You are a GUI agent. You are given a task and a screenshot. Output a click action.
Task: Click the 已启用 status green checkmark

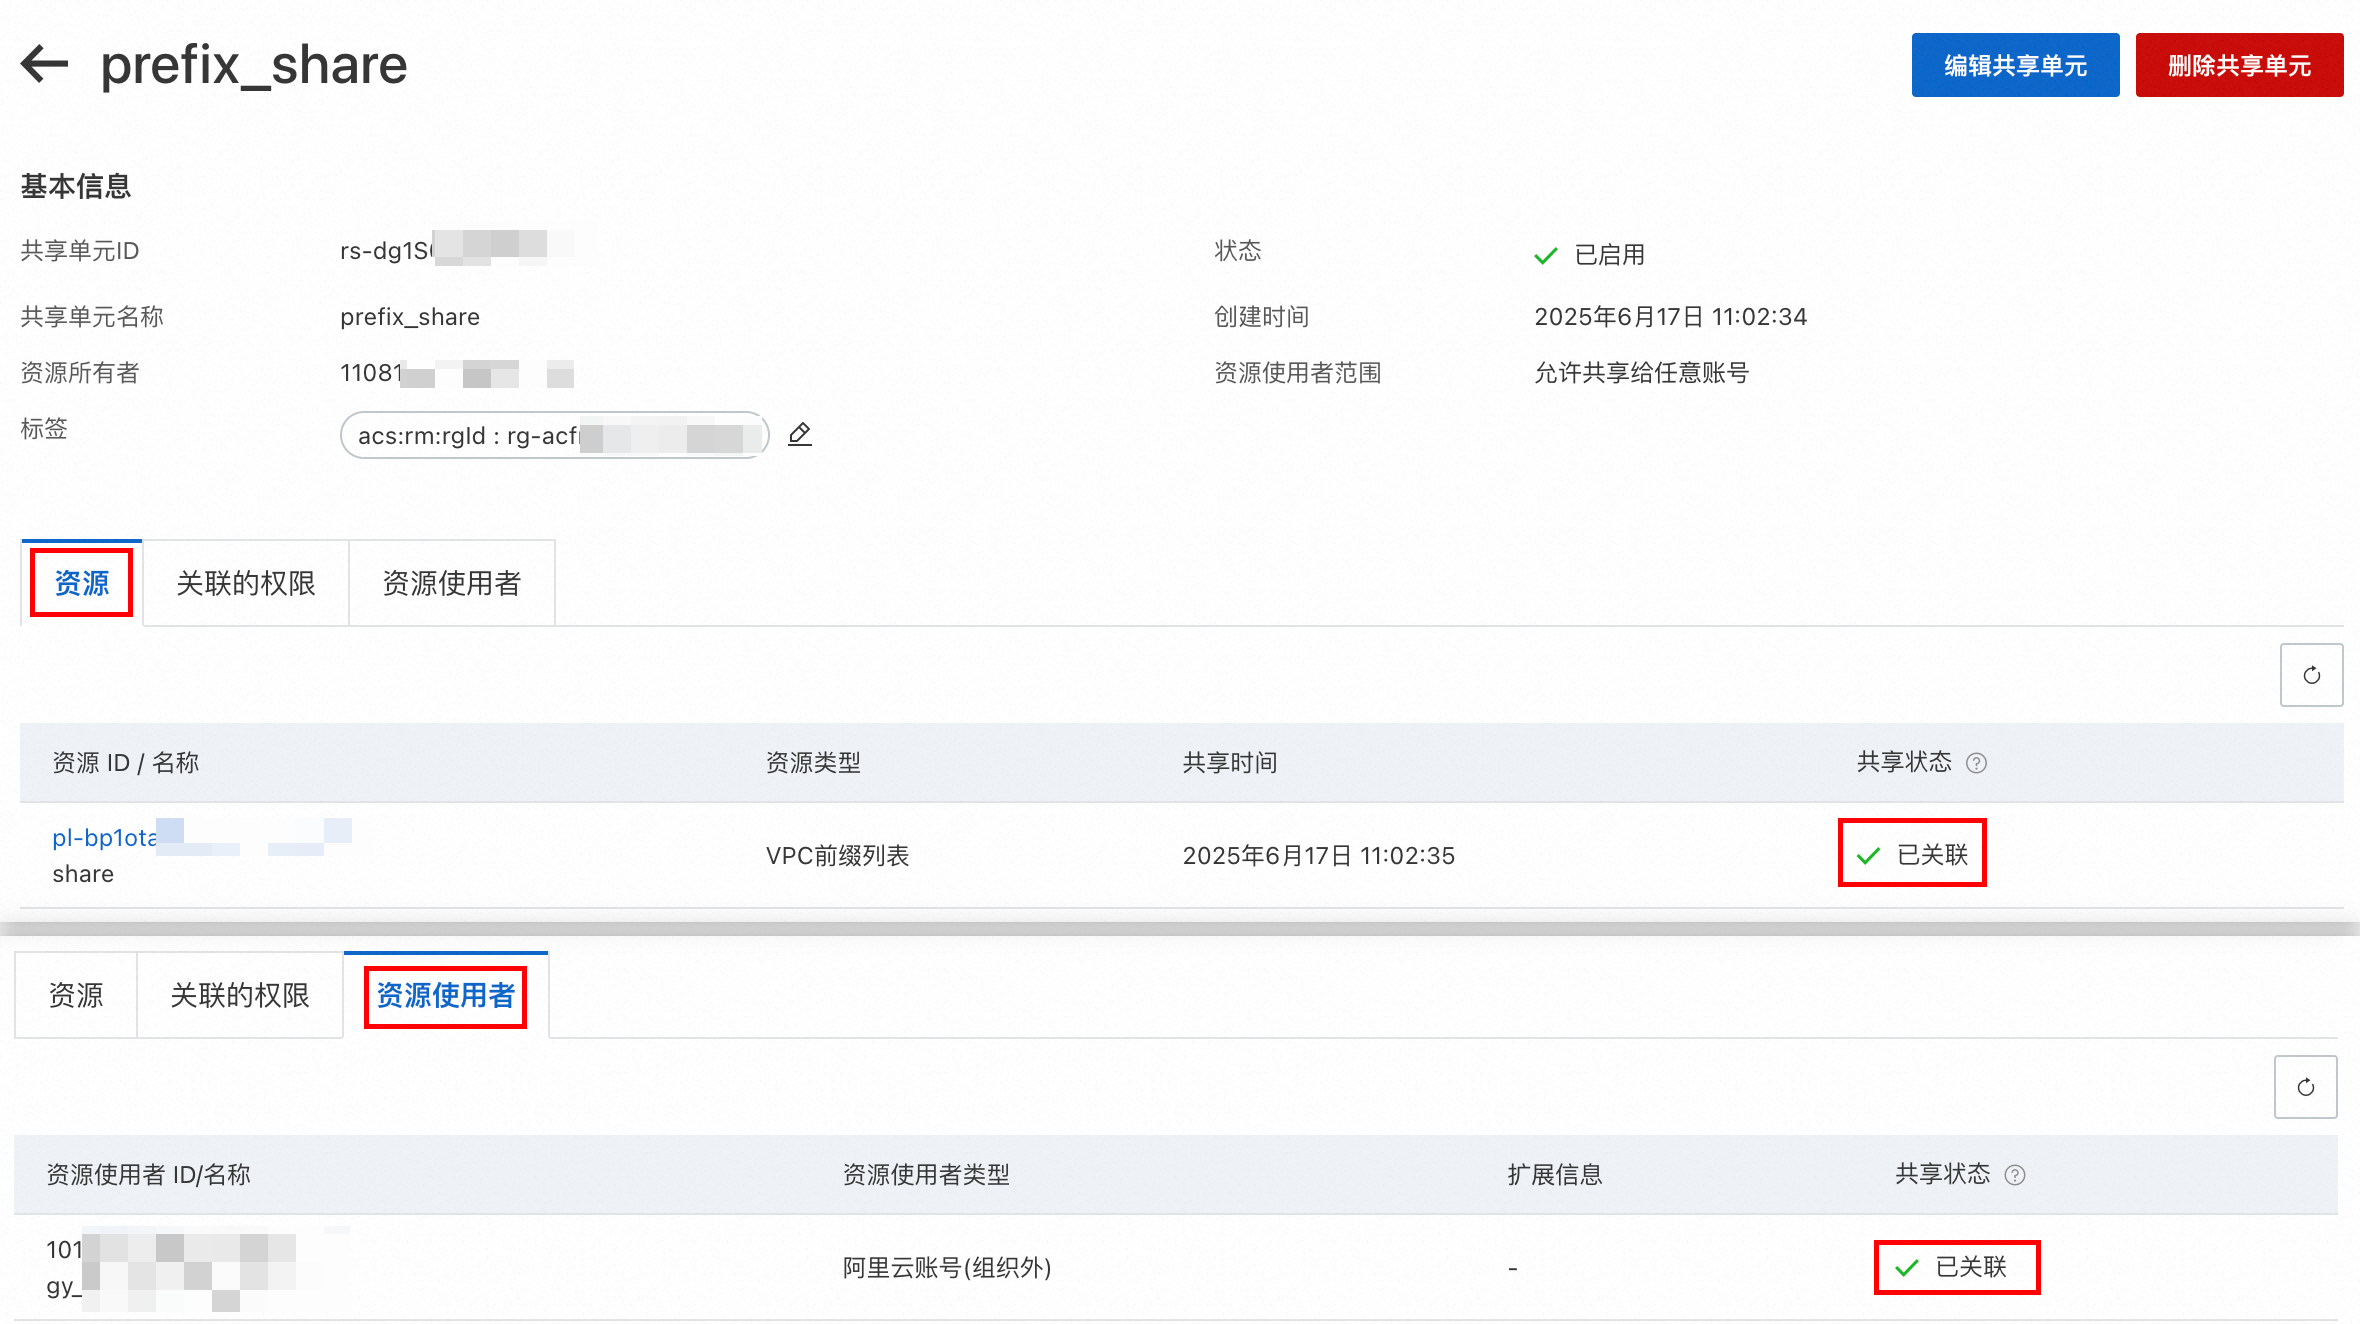coord(1546,256)
